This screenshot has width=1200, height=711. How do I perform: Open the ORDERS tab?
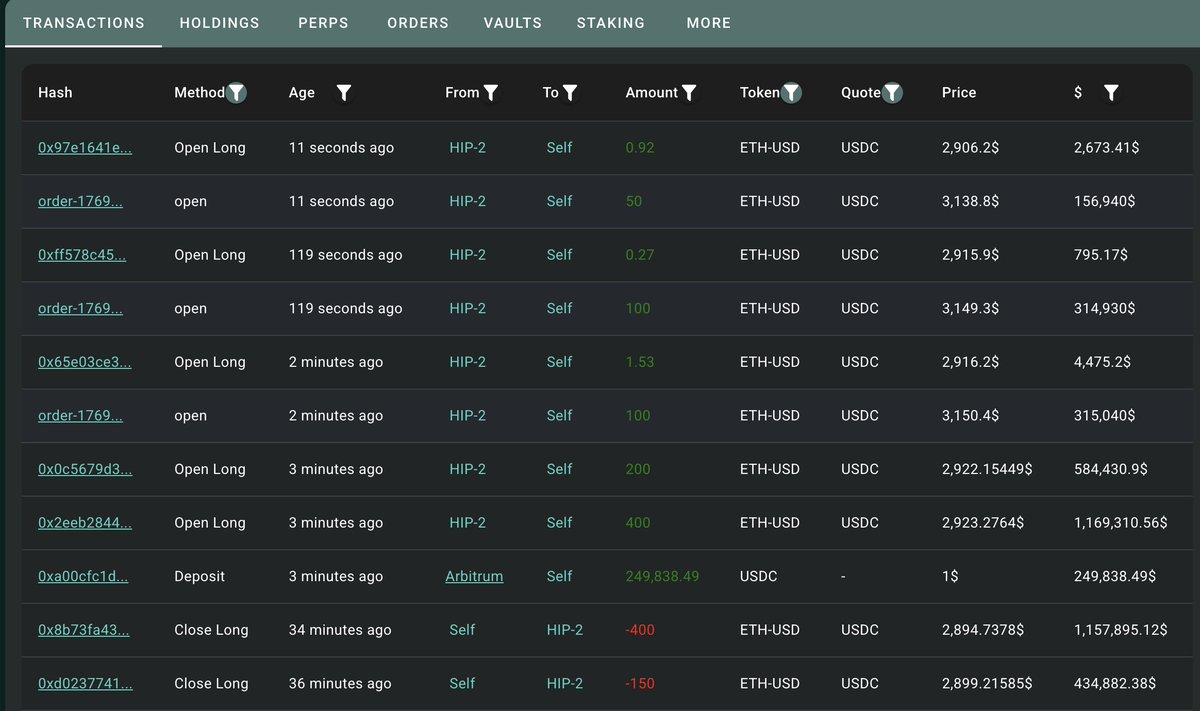tap(418, 22)
